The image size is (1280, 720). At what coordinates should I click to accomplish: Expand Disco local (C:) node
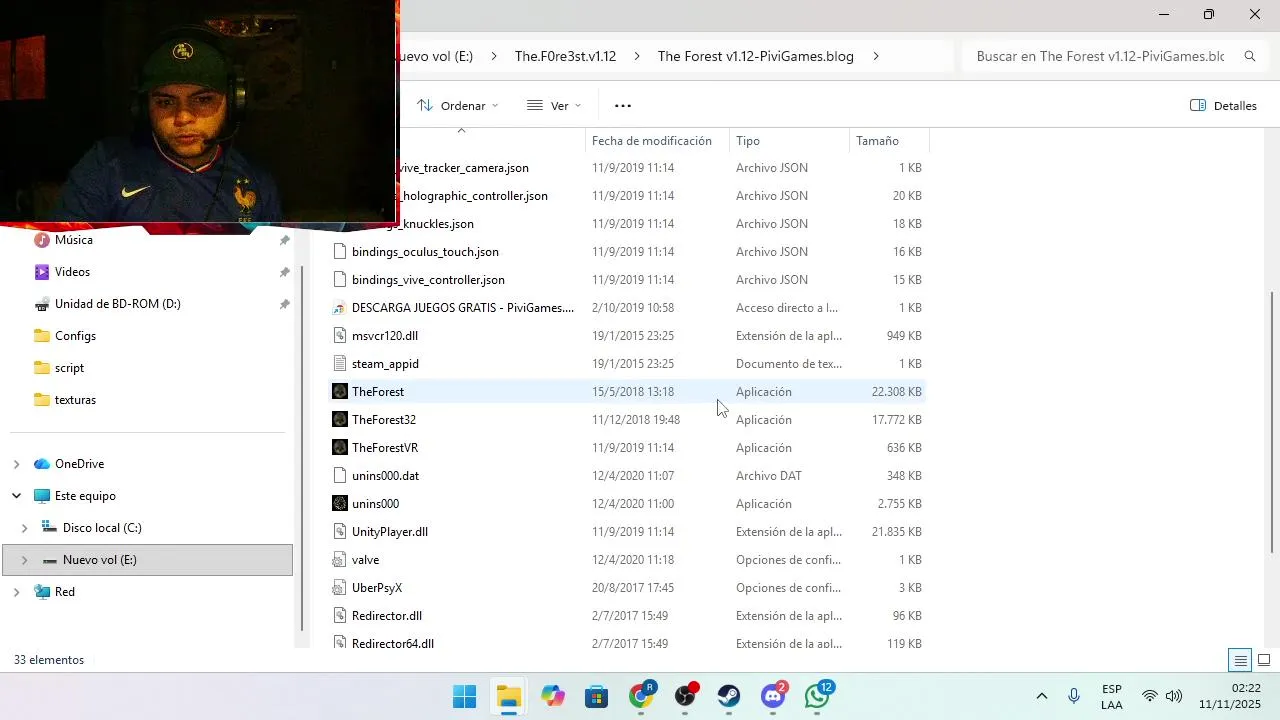click(24, 528)
